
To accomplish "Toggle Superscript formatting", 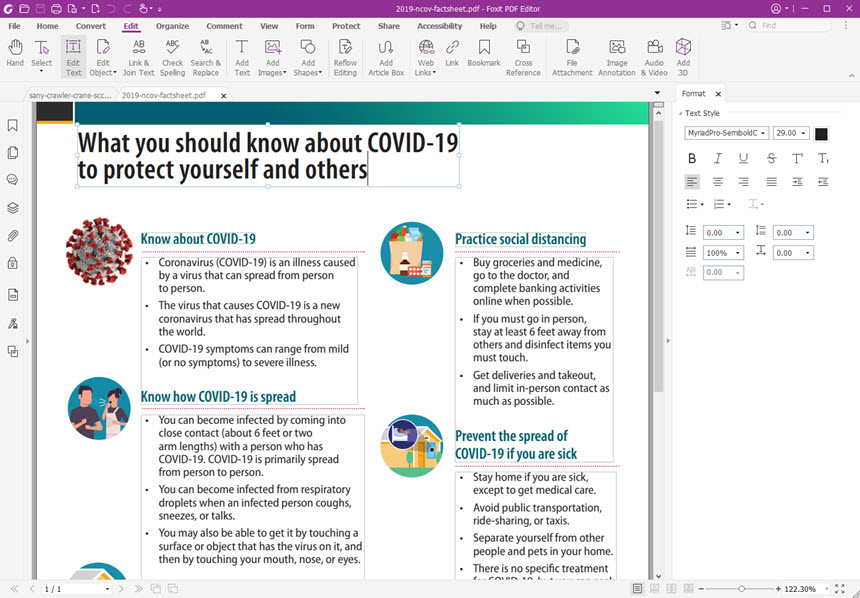I will coord(797,158).
